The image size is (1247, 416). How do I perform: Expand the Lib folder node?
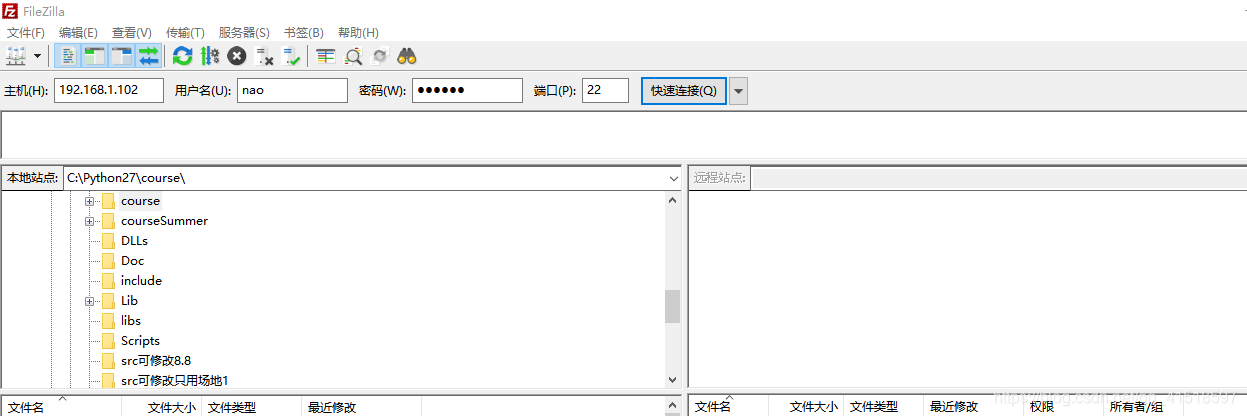90,301
